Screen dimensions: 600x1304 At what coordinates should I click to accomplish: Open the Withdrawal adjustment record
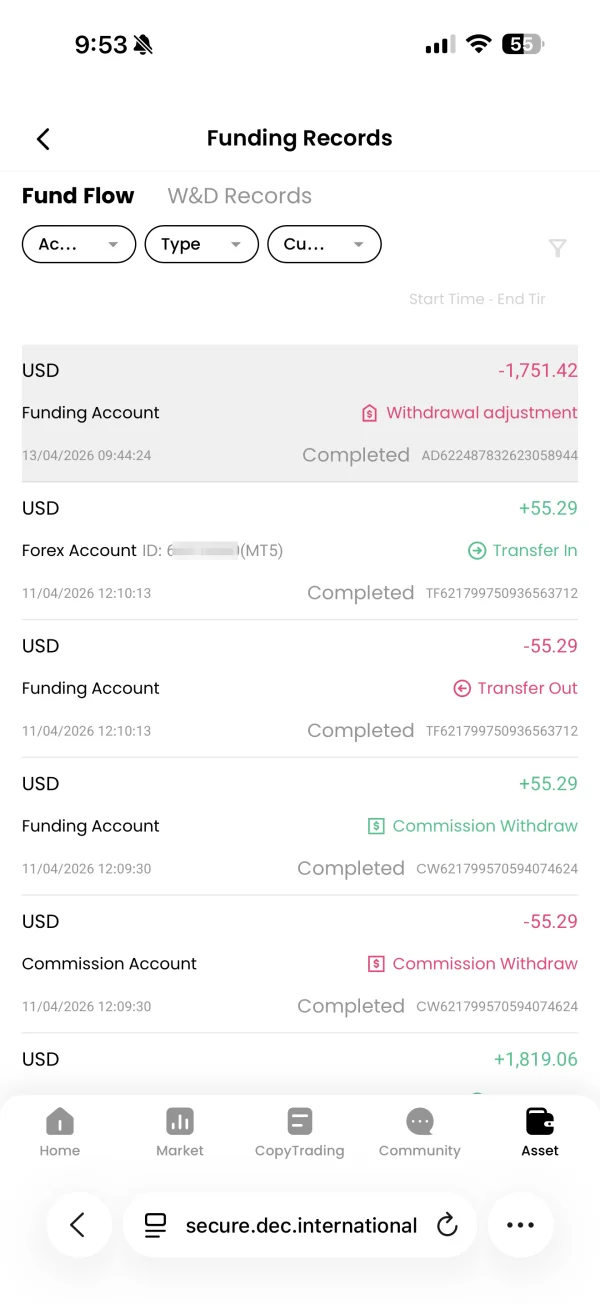[x=300, y=413]
